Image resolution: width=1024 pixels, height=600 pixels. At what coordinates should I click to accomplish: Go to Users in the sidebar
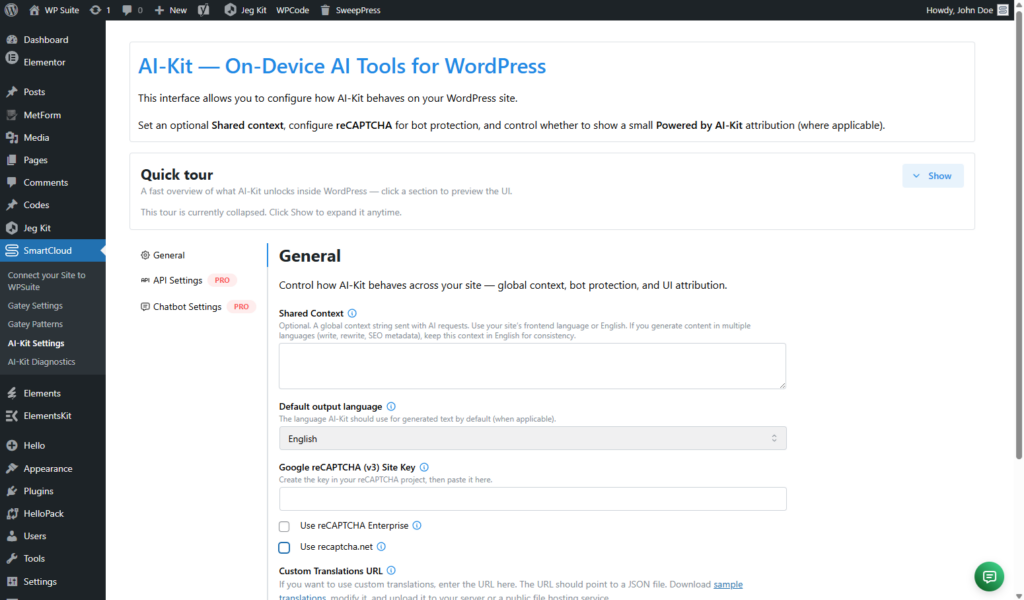[x=35, y=536]
